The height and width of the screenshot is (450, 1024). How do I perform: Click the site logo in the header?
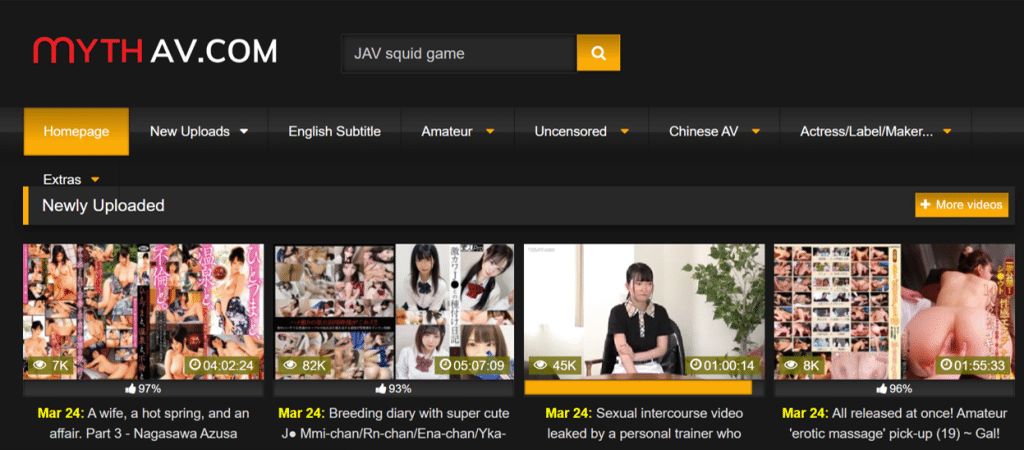click(155, 51)
